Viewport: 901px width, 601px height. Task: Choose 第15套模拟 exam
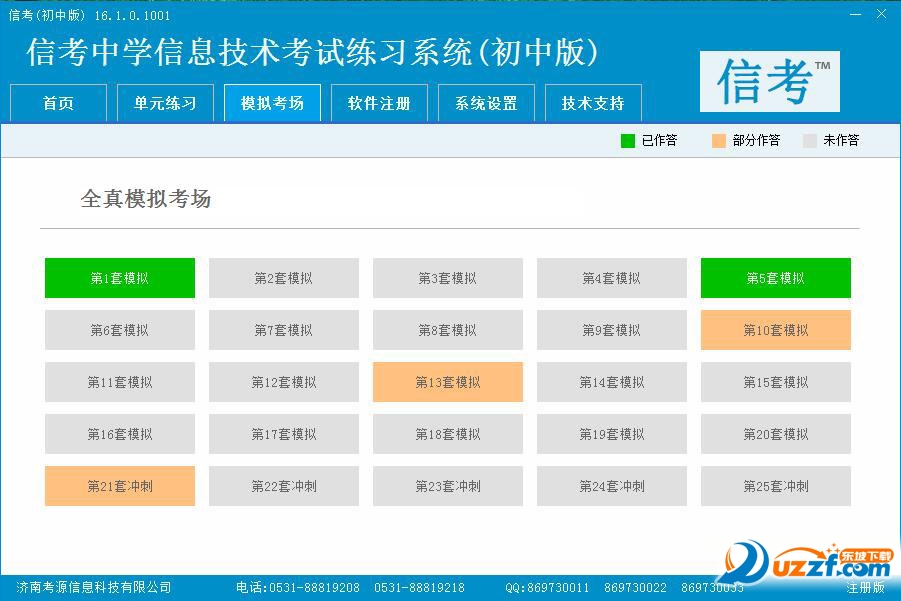(776, 382)
